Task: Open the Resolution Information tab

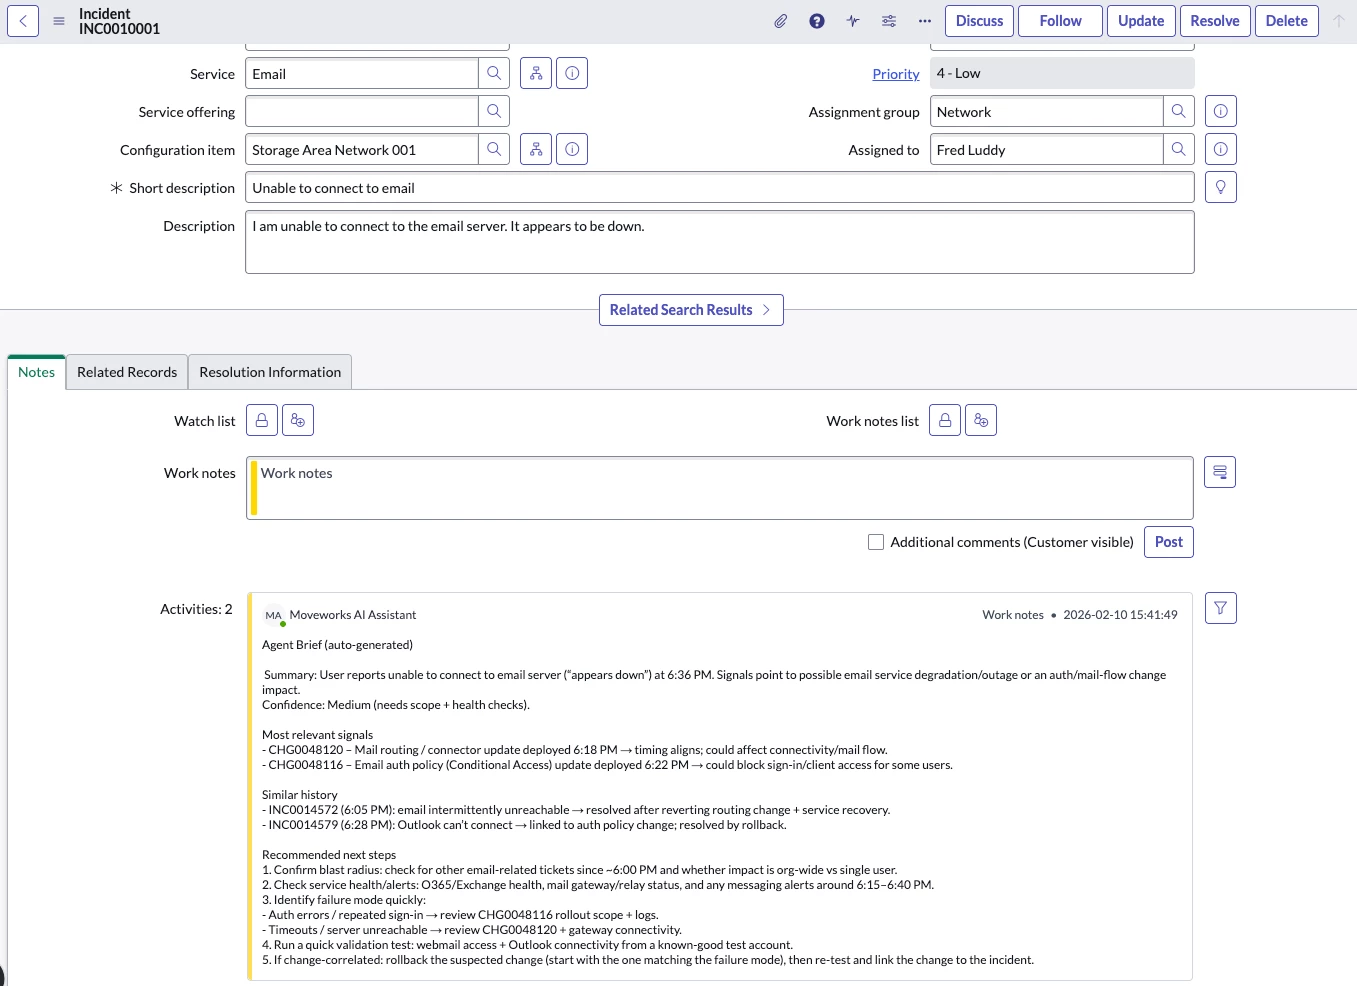Action: click(x=270, y=372)
